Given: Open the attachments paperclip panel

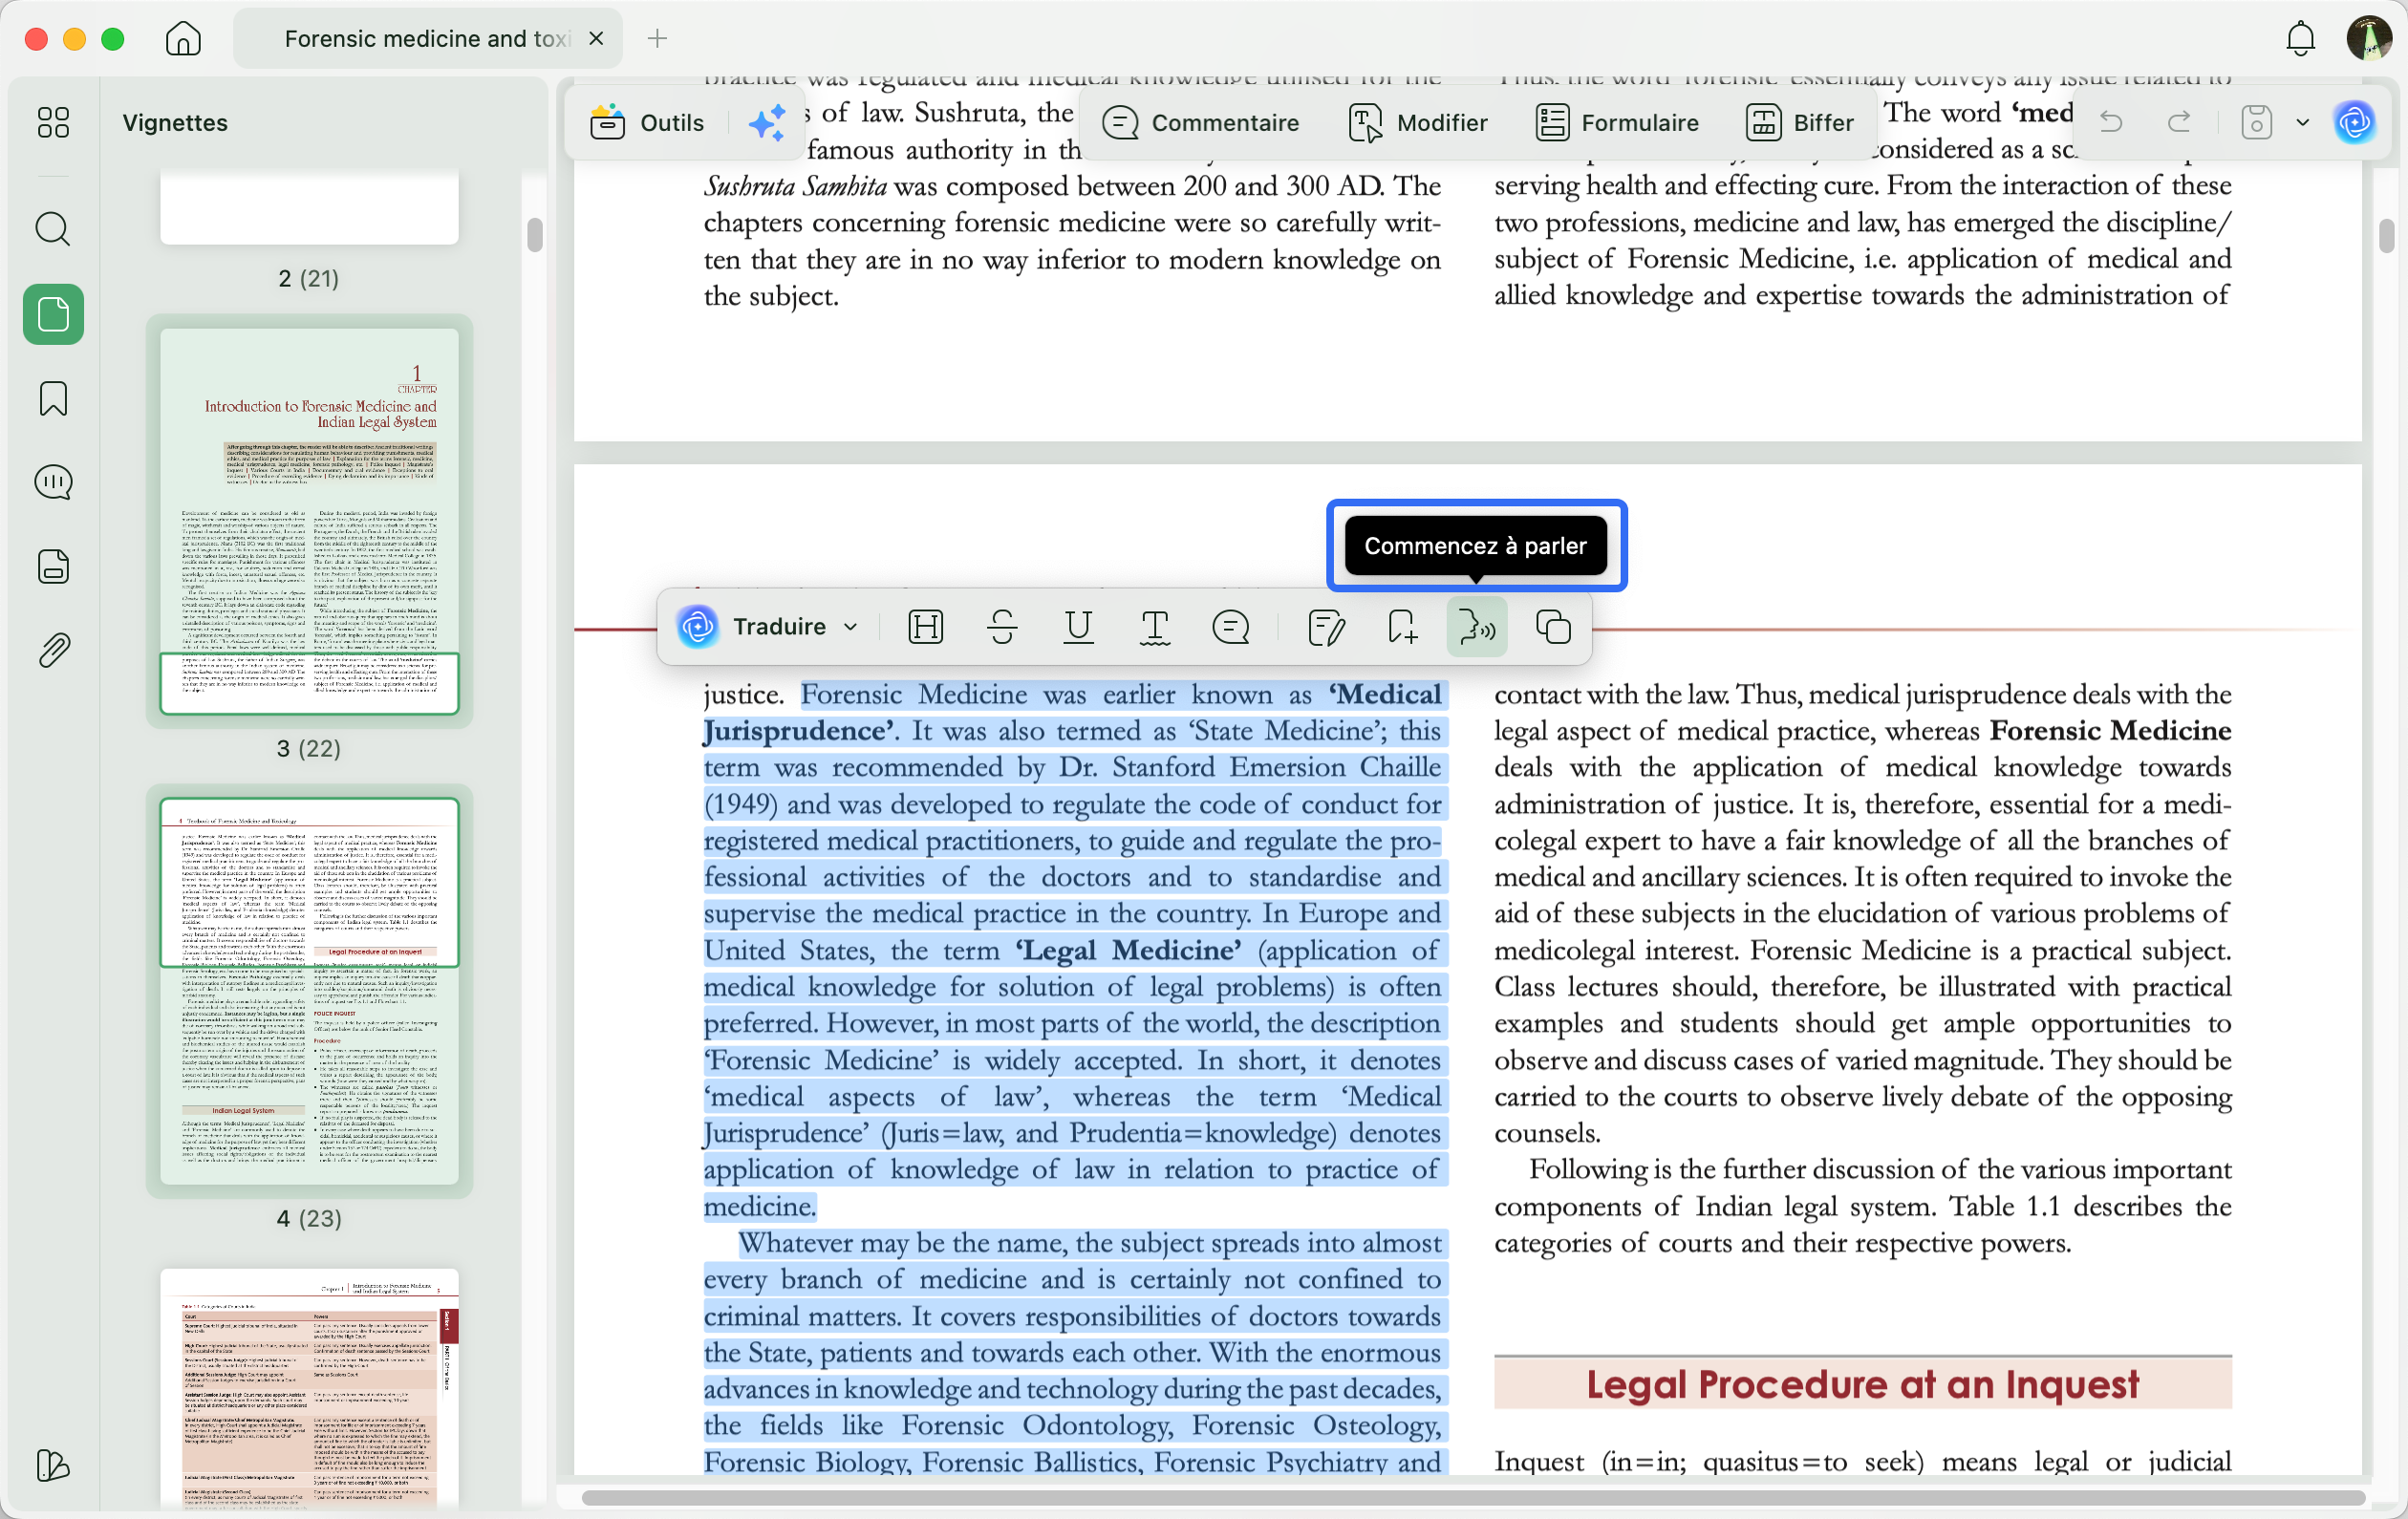Looking at the screenshot, I should coord(53,651).
